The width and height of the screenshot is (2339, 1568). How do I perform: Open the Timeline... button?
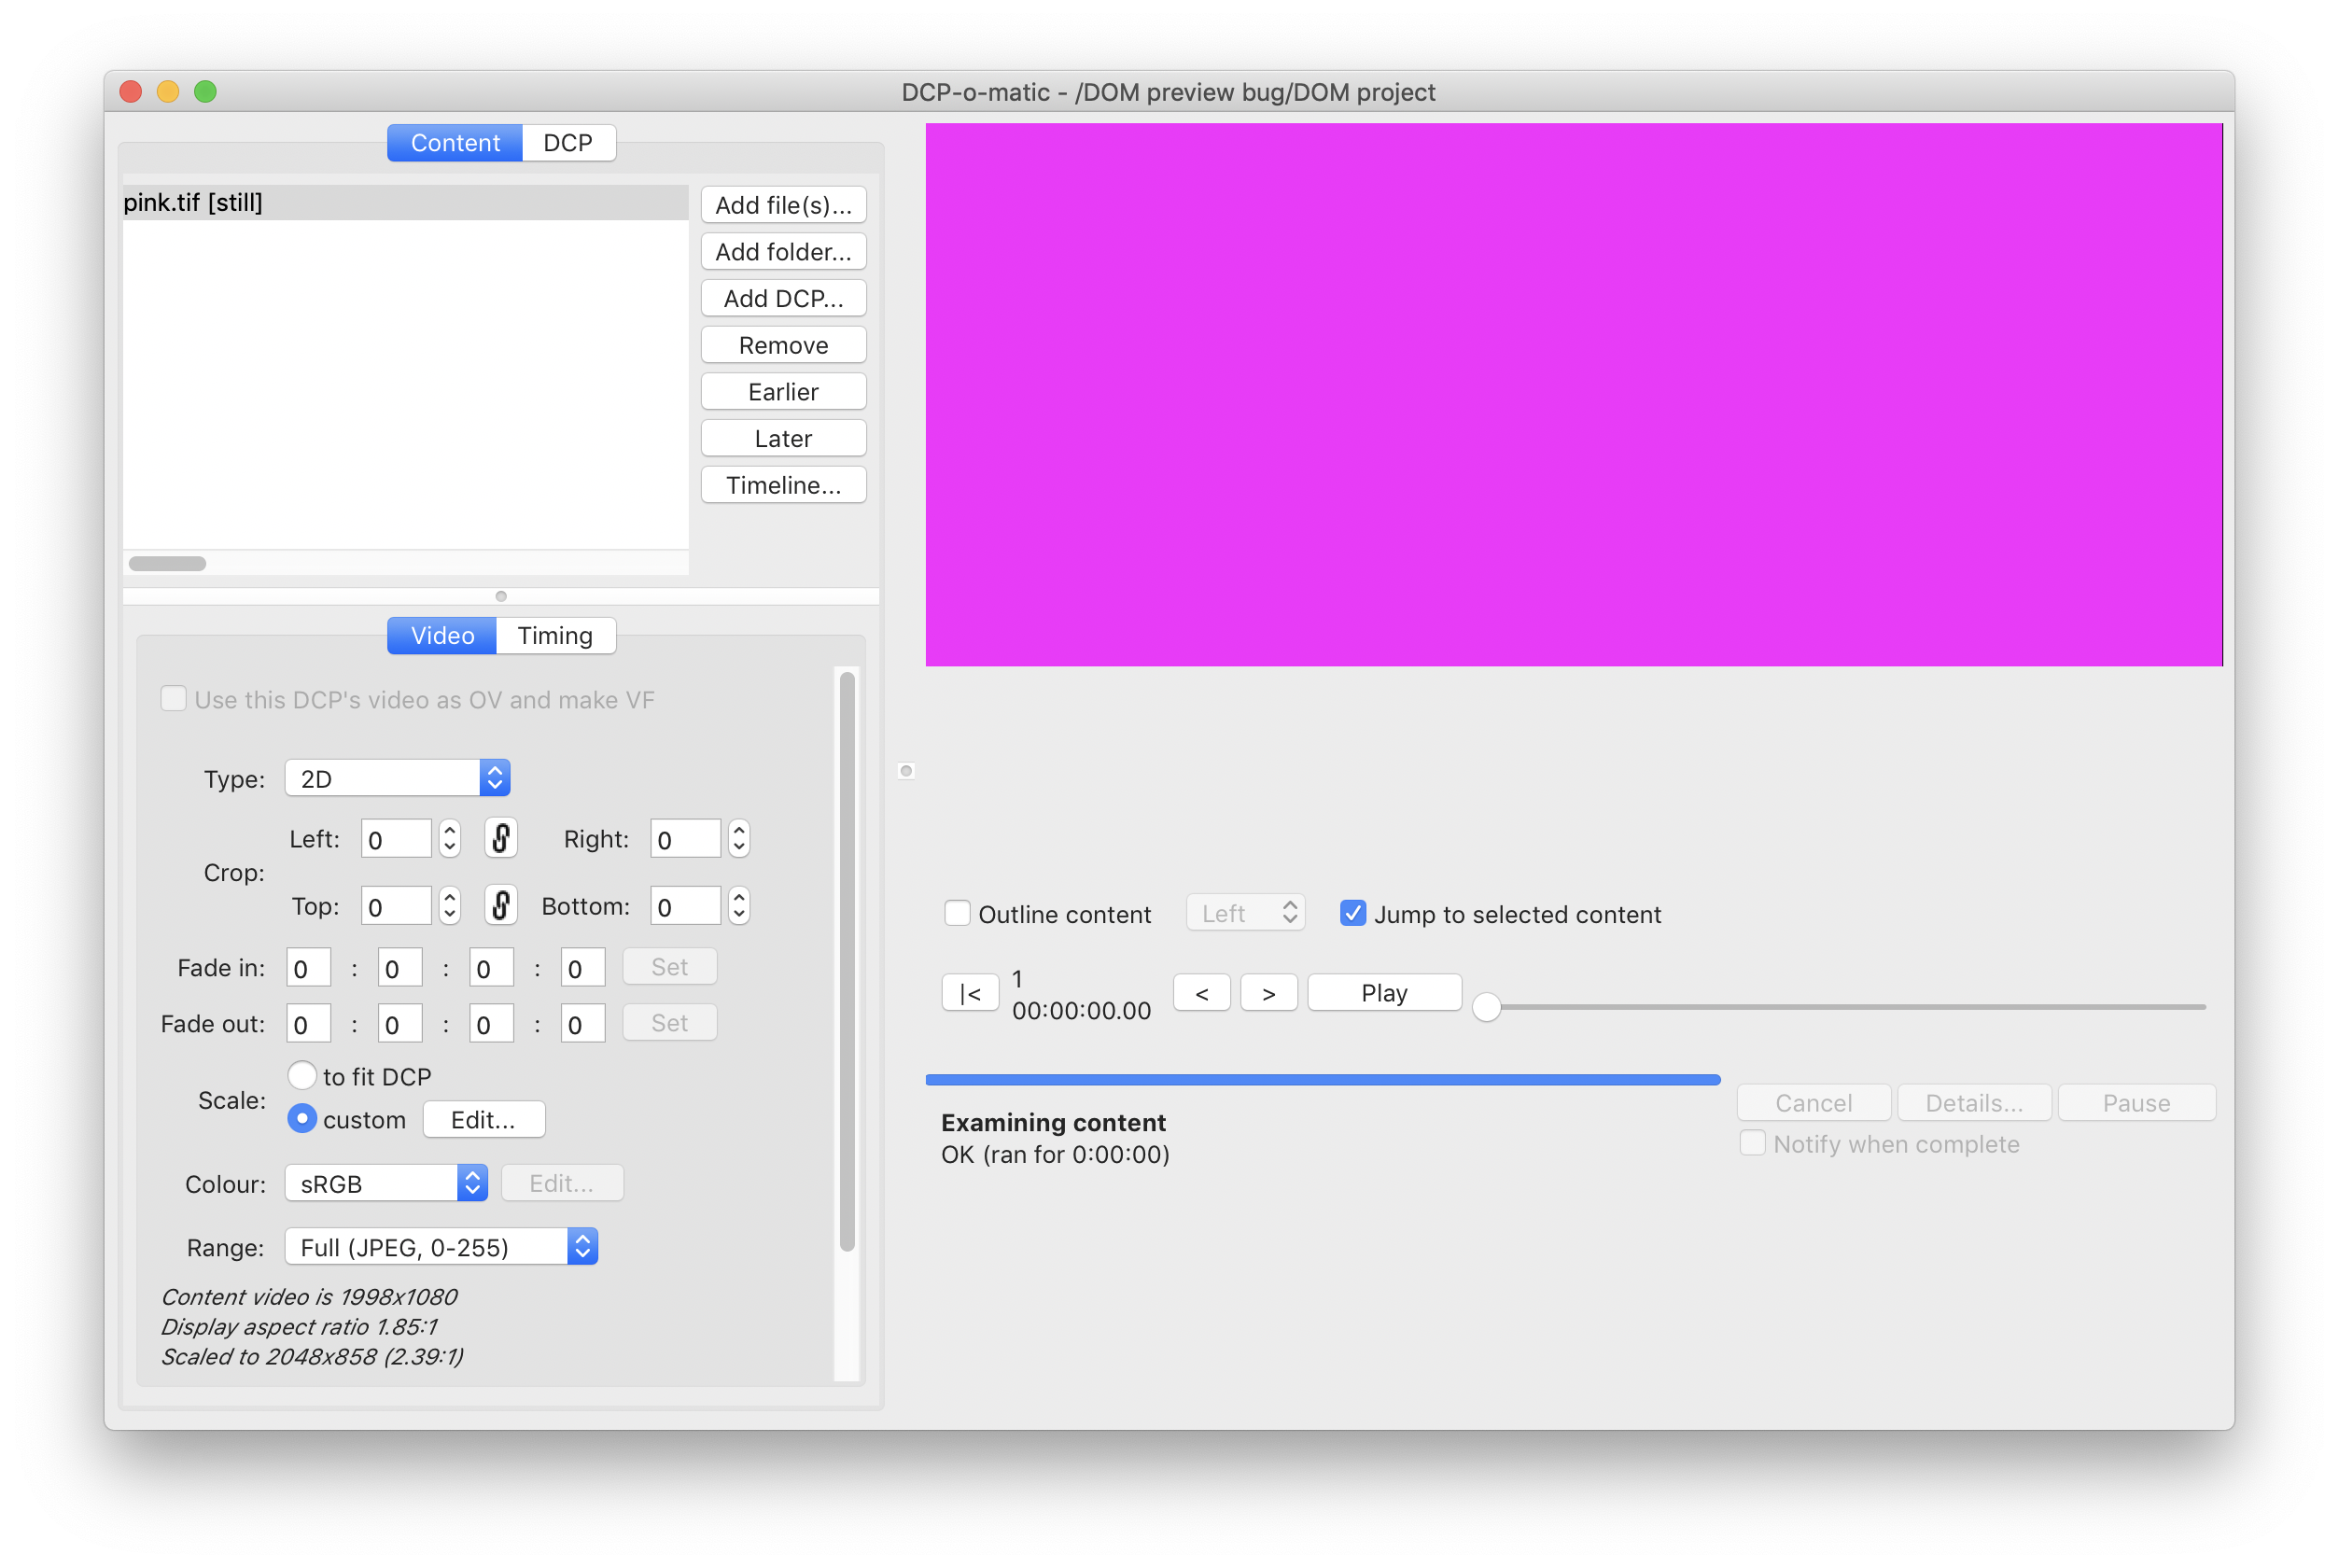point(783,485)
